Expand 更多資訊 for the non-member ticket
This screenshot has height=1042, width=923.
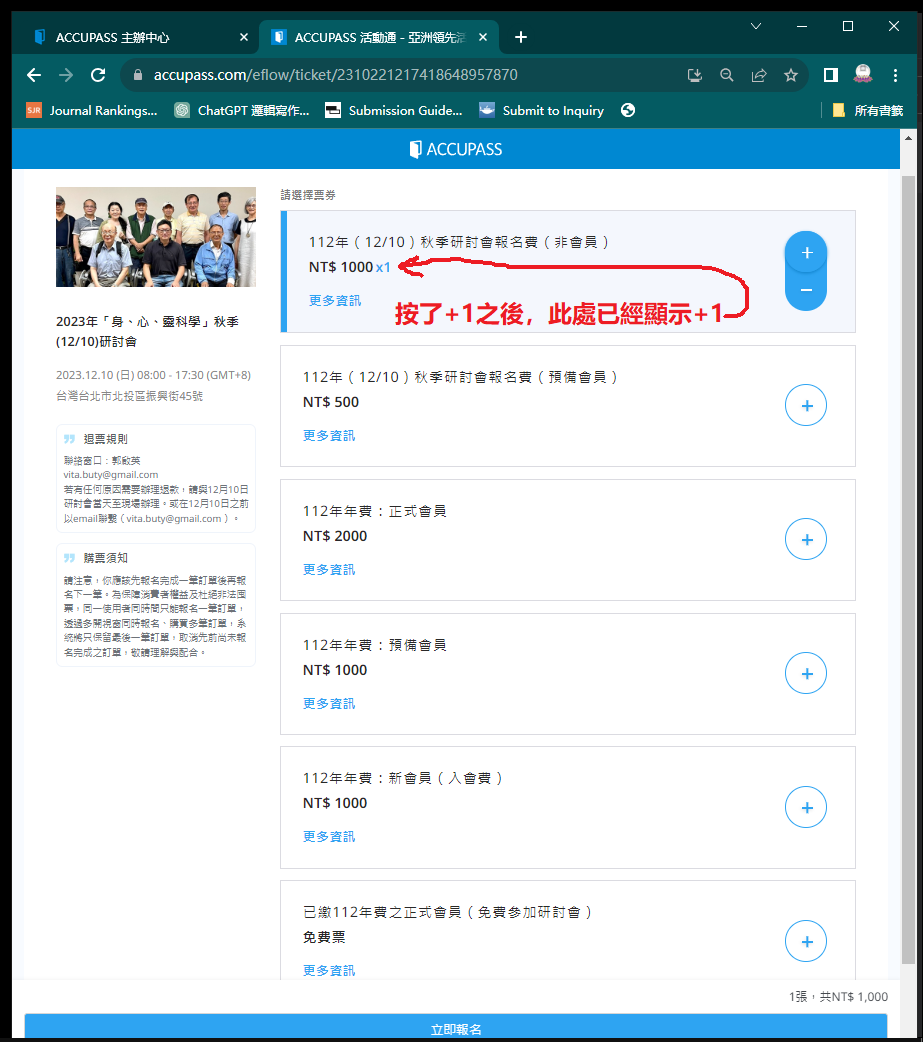point(335,300)
